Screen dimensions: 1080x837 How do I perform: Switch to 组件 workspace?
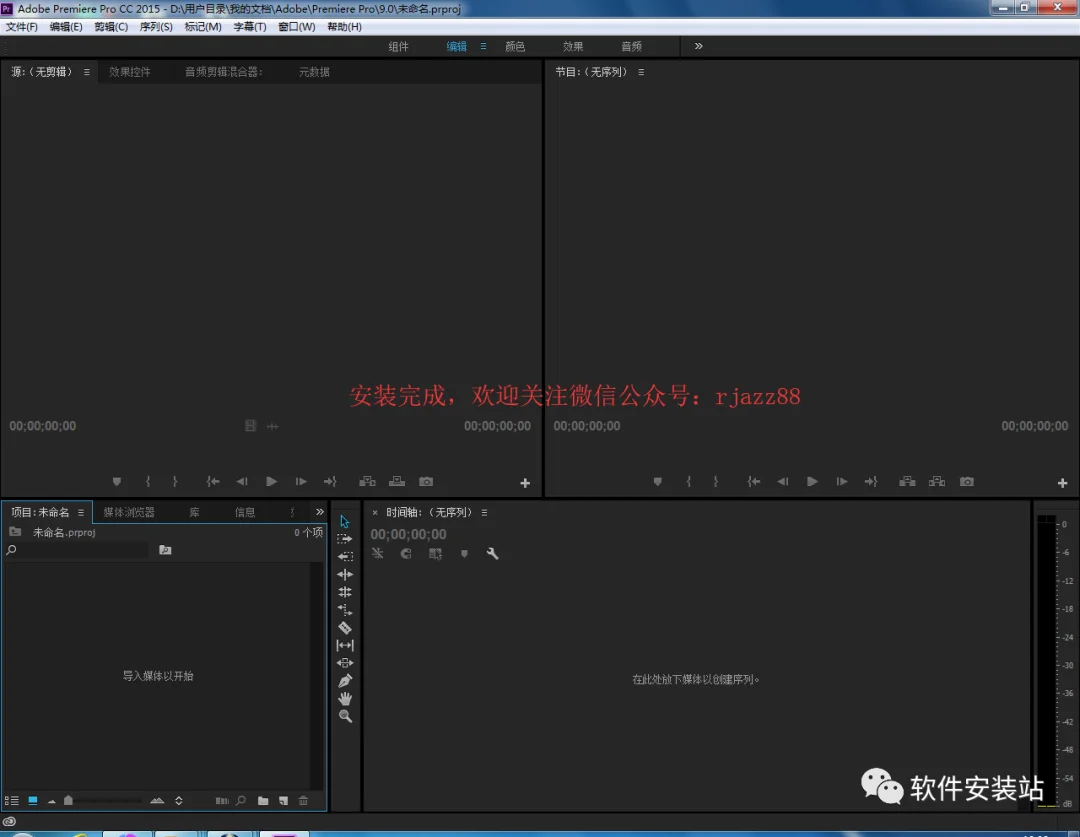tap(398, 46)
